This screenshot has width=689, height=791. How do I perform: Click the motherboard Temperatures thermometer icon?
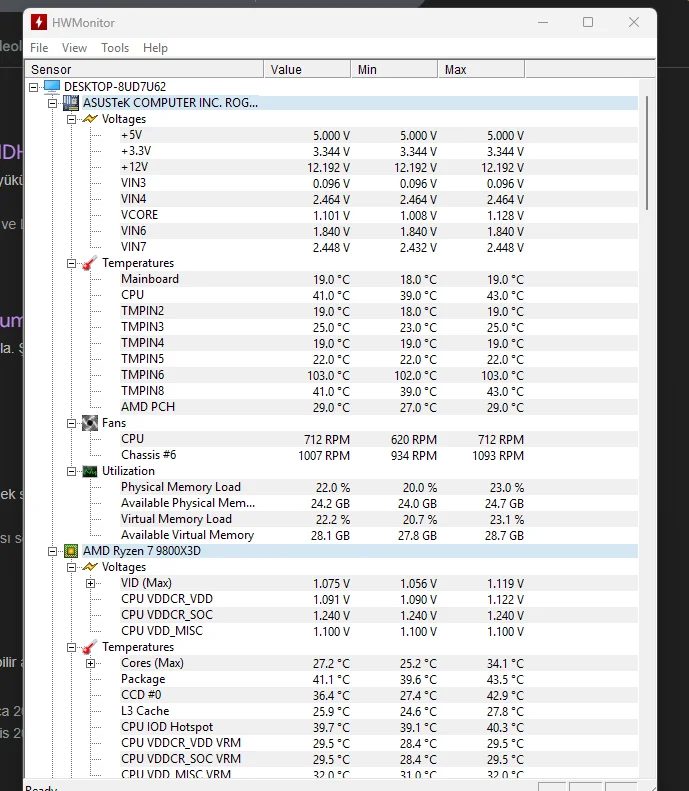(x=90, y=263)
